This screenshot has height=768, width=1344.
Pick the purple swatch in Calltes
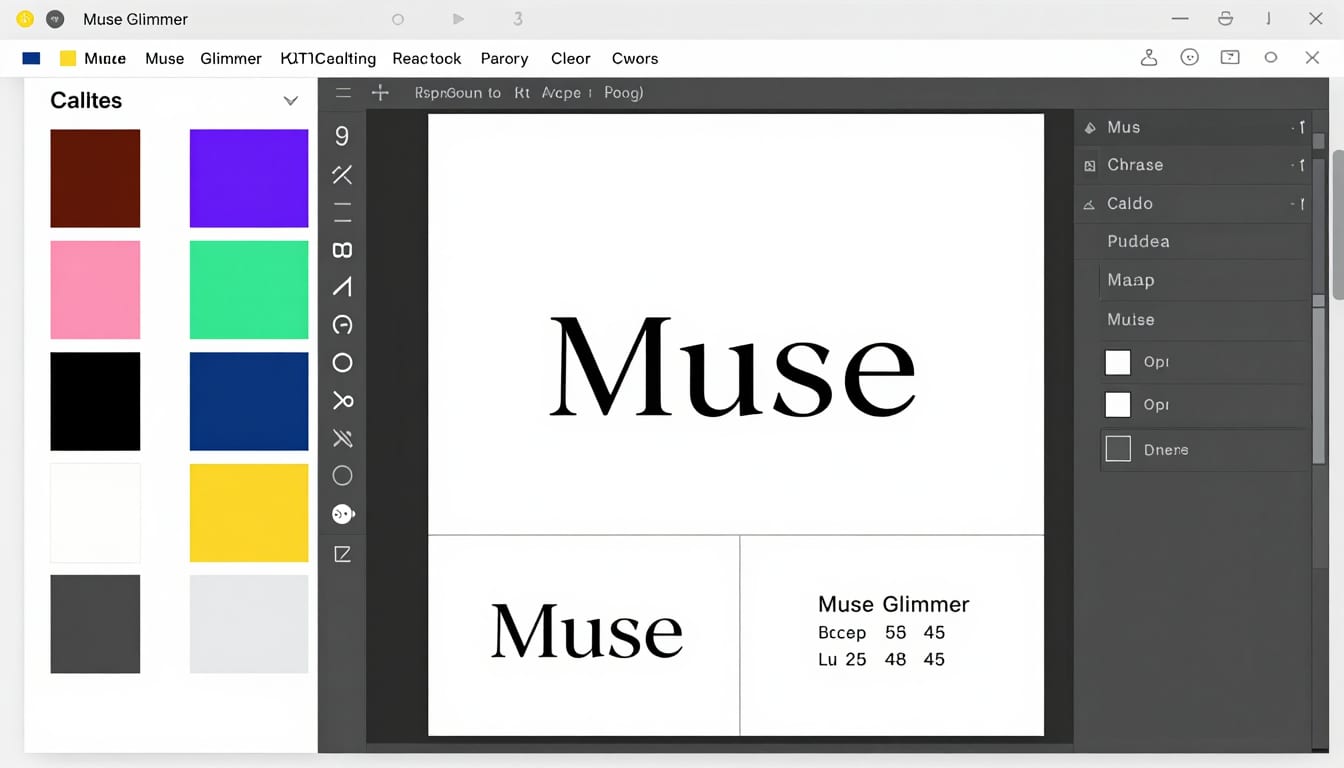click(x=249, y=178)
